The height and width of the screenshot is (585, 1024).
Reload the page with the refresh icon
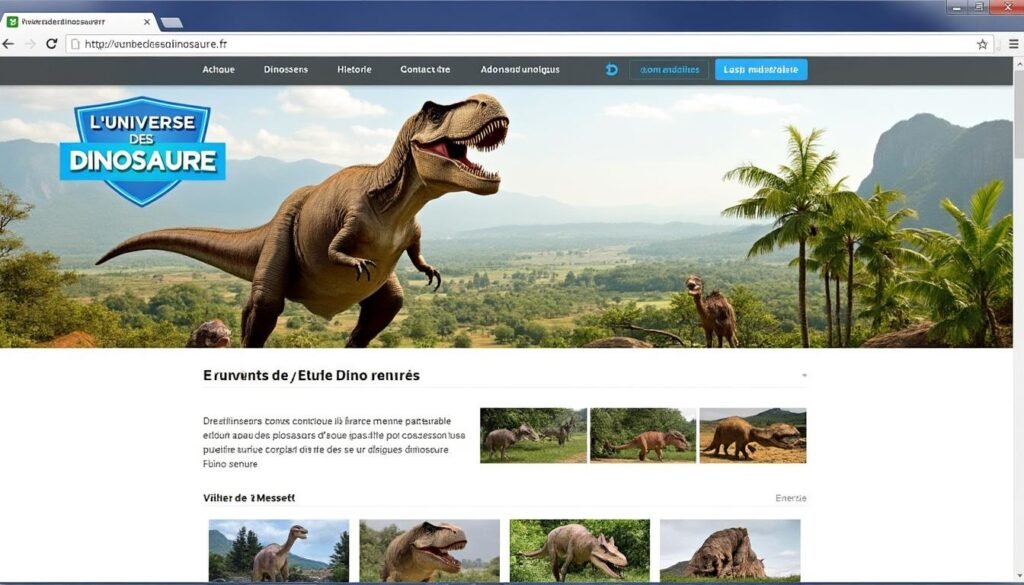coord(52,44)
